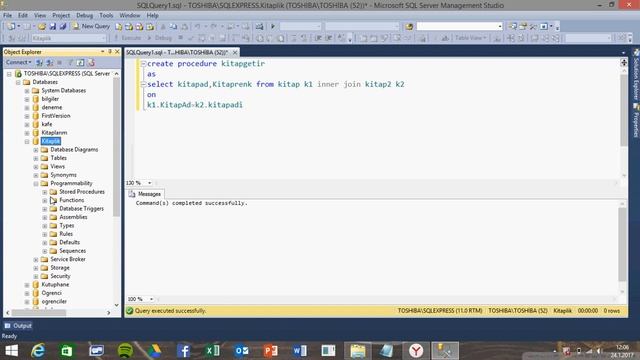This screenshot has height=360, width=640.
Task: Select the Kutuphane database
Action: tap(55, 284)
